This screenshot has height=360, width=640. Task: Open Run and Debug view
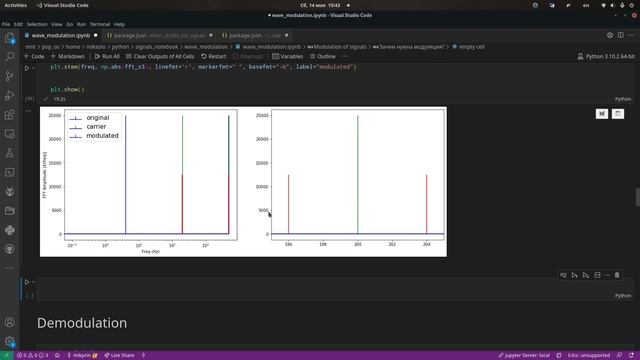click(x=9, y=95)
